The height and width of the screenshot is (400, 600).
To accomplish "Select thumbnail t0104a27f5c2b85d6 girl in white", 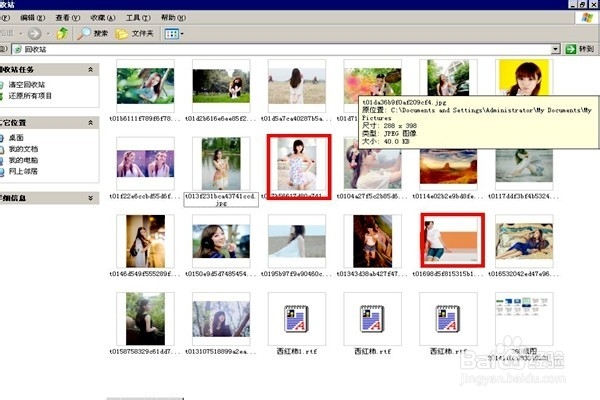I will (x=373, y=168).
